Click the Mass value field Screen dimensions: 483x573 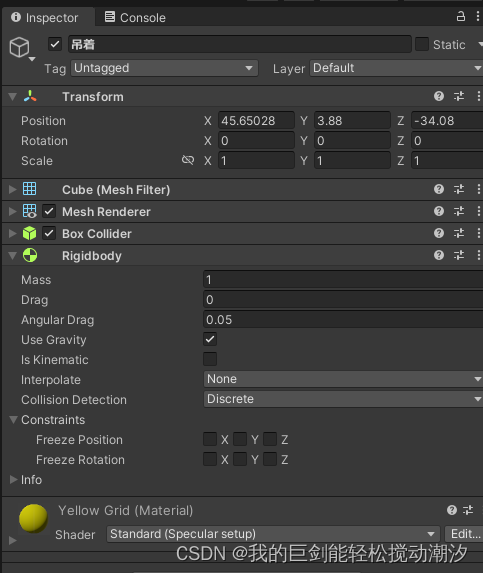coord(343,280)
